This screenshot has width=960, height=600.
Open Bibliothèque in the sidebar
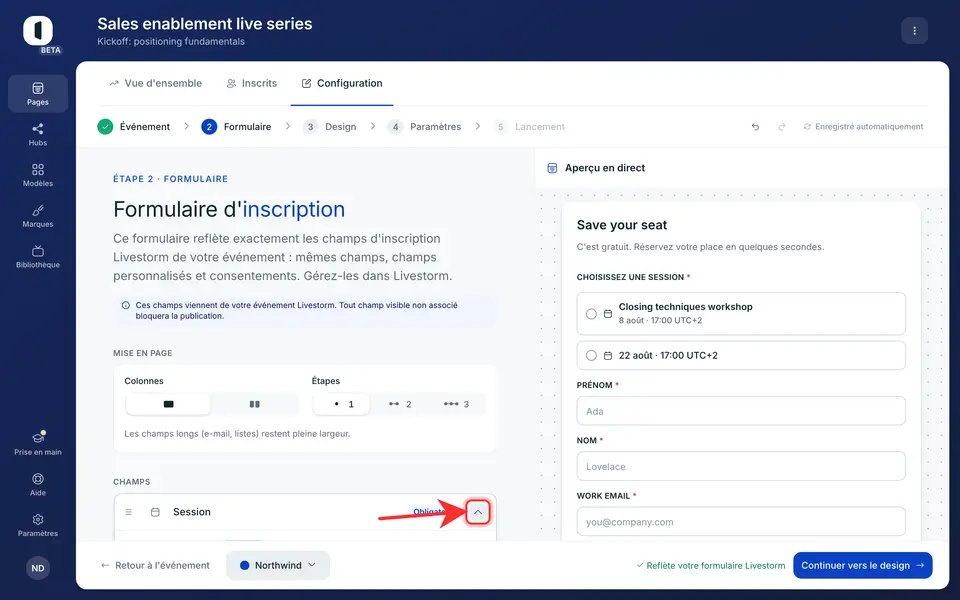38,257
